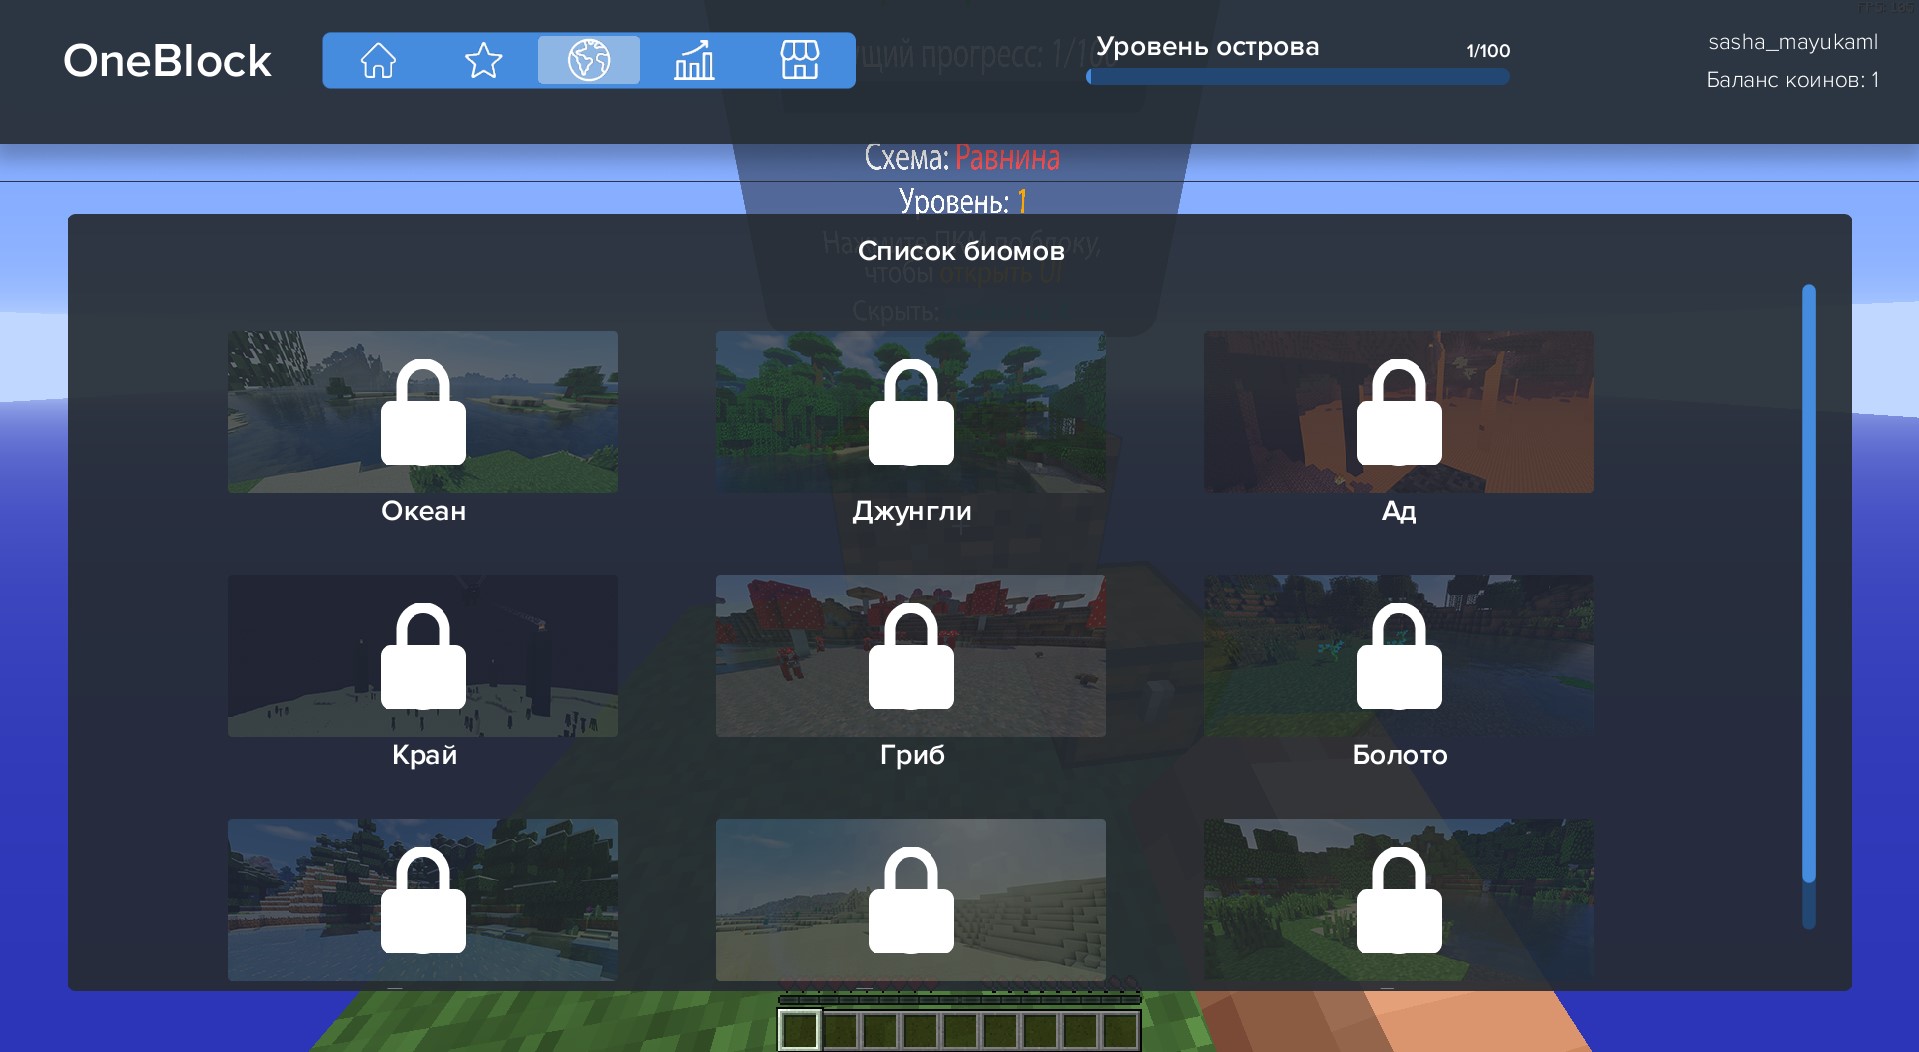Screen dimensions: 1919x1052
Task: Open the home tab icon
Action: (378, 61)
